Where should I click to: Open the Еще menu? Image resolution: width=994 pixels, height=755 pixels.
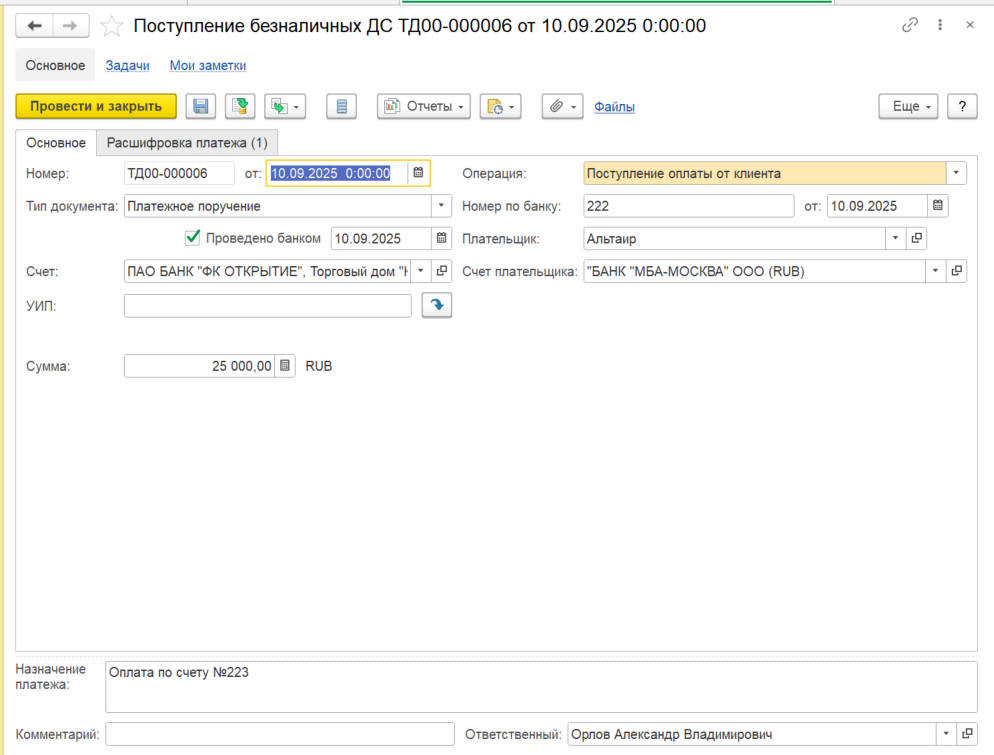tap(908, 106)
